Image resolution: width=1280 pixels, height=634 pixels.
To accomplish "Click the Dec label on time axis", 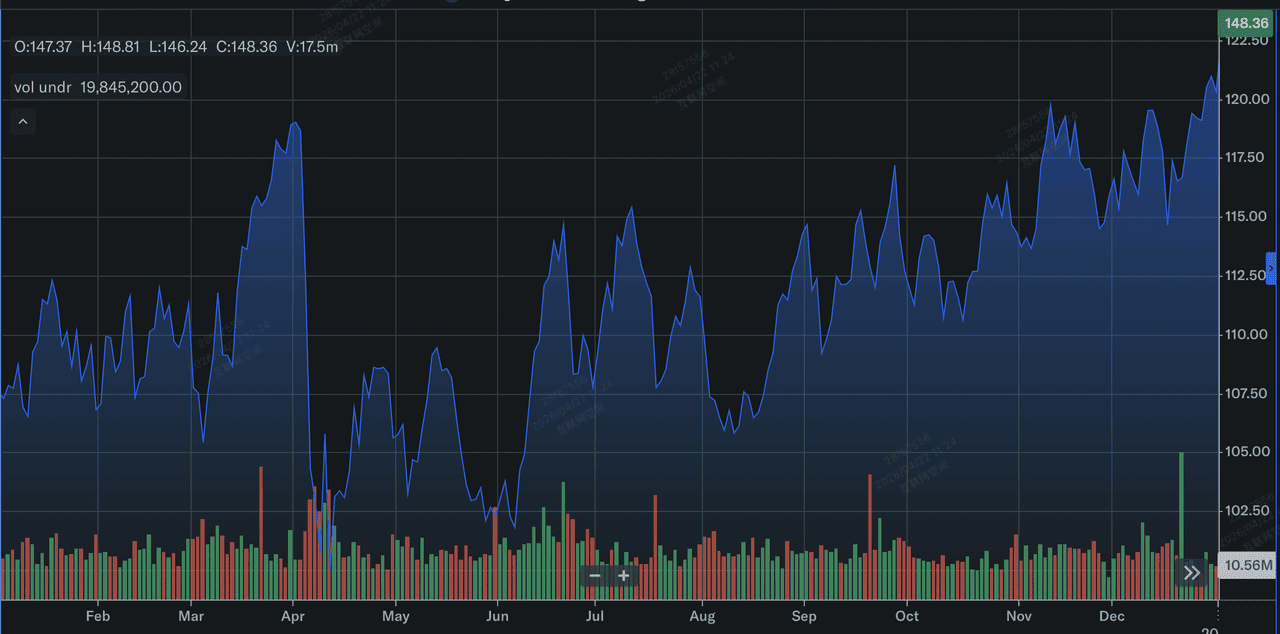I will point(1112,616).
